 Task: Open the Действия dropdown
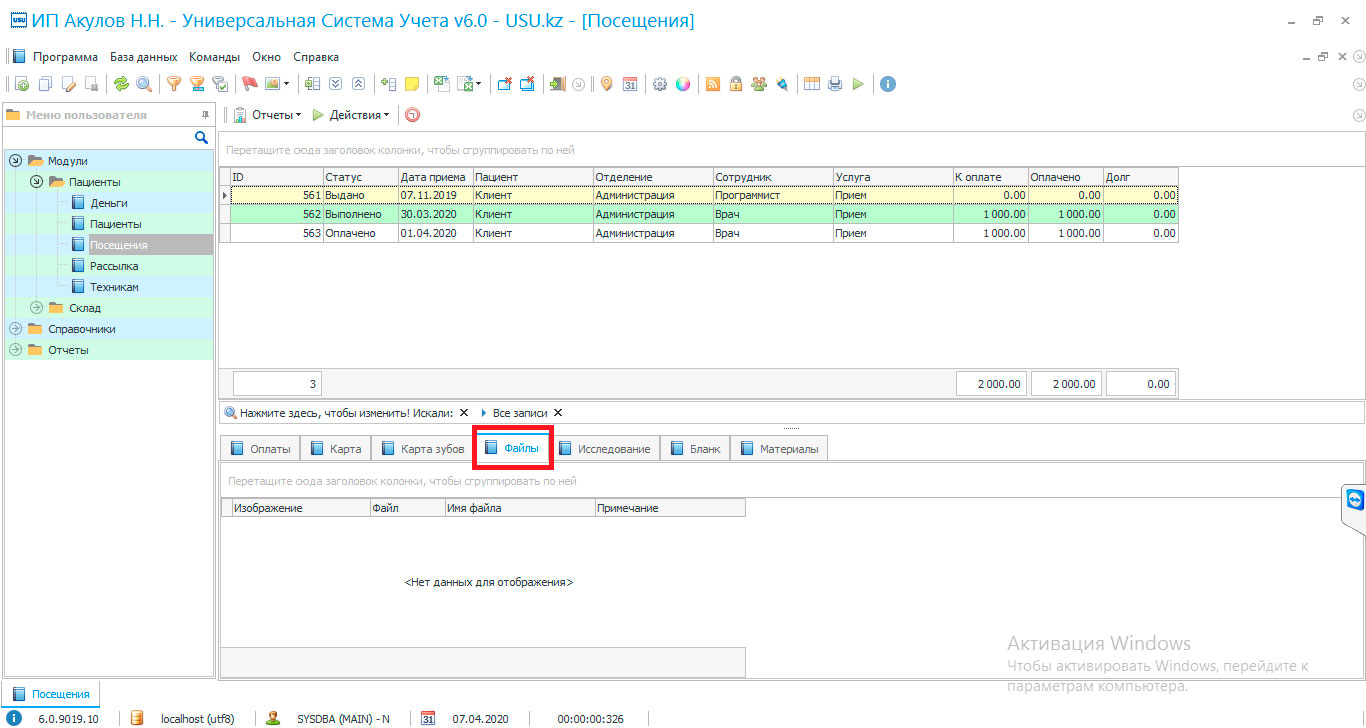351,115
